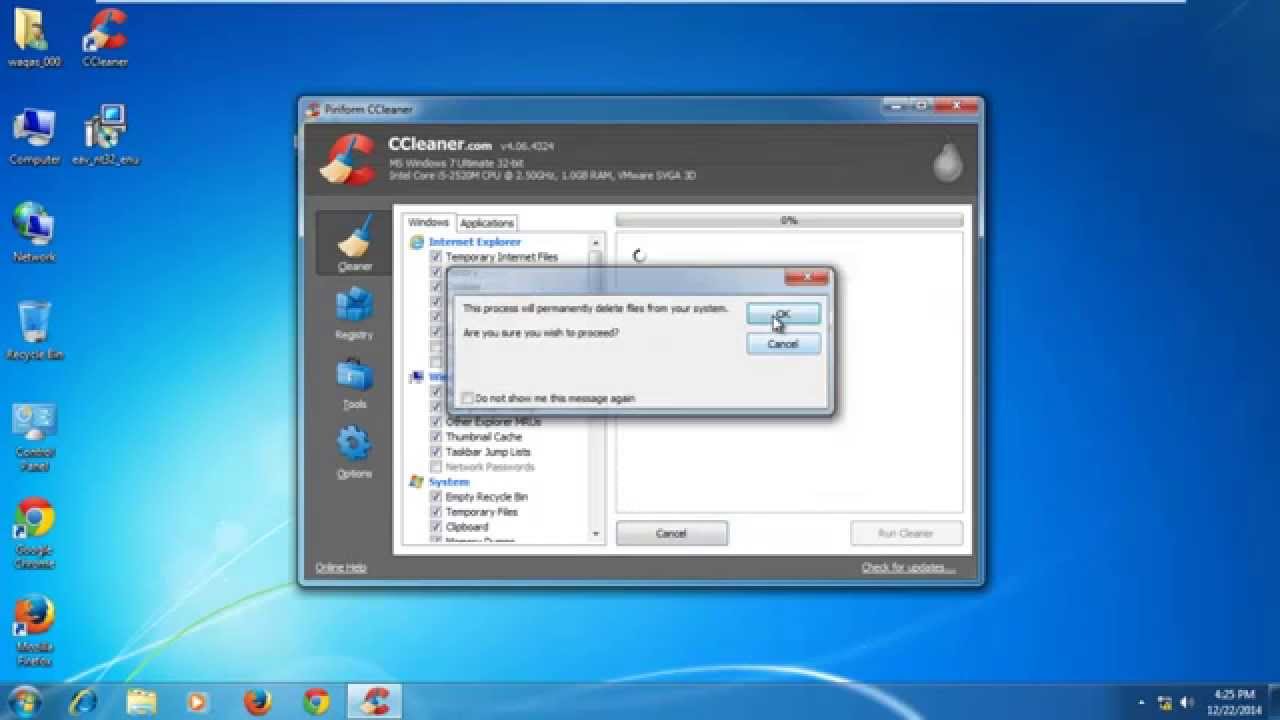This screenshot has width=1280, height=720.
Task: Switch to the Windows tab
Action: [x=429, y=222]
